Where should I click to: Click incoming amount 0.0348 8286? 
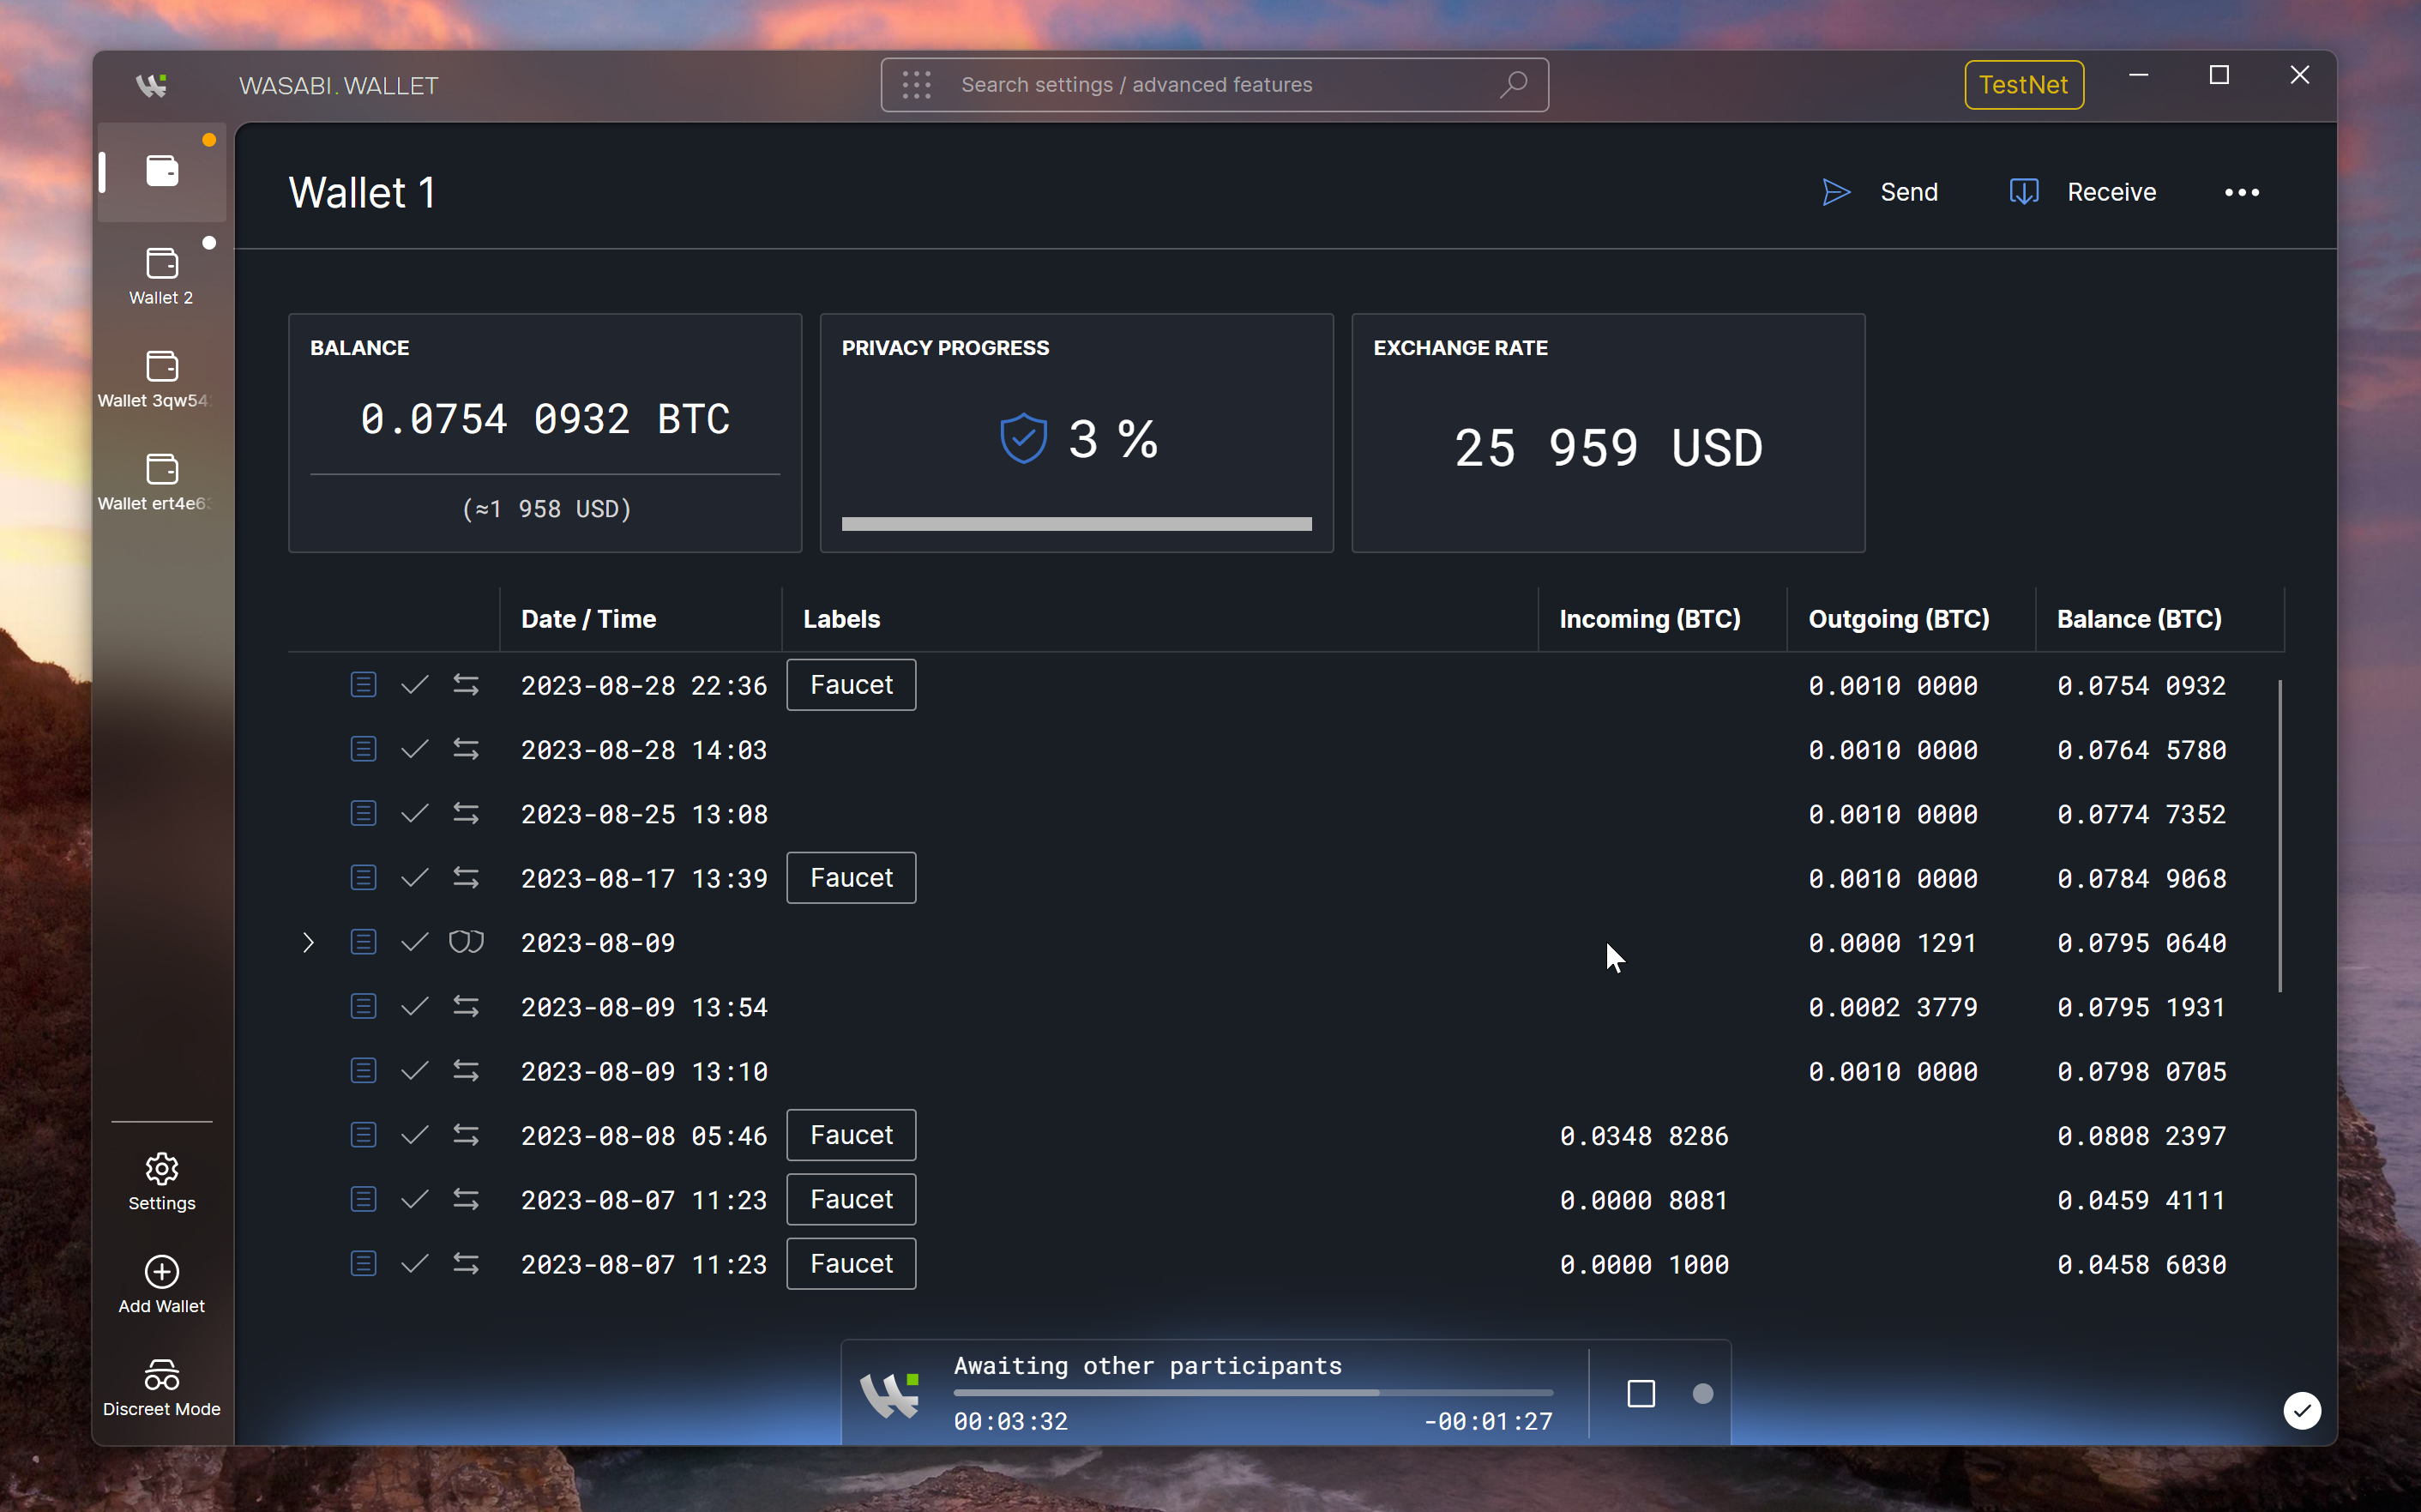coord(1644,1136)
